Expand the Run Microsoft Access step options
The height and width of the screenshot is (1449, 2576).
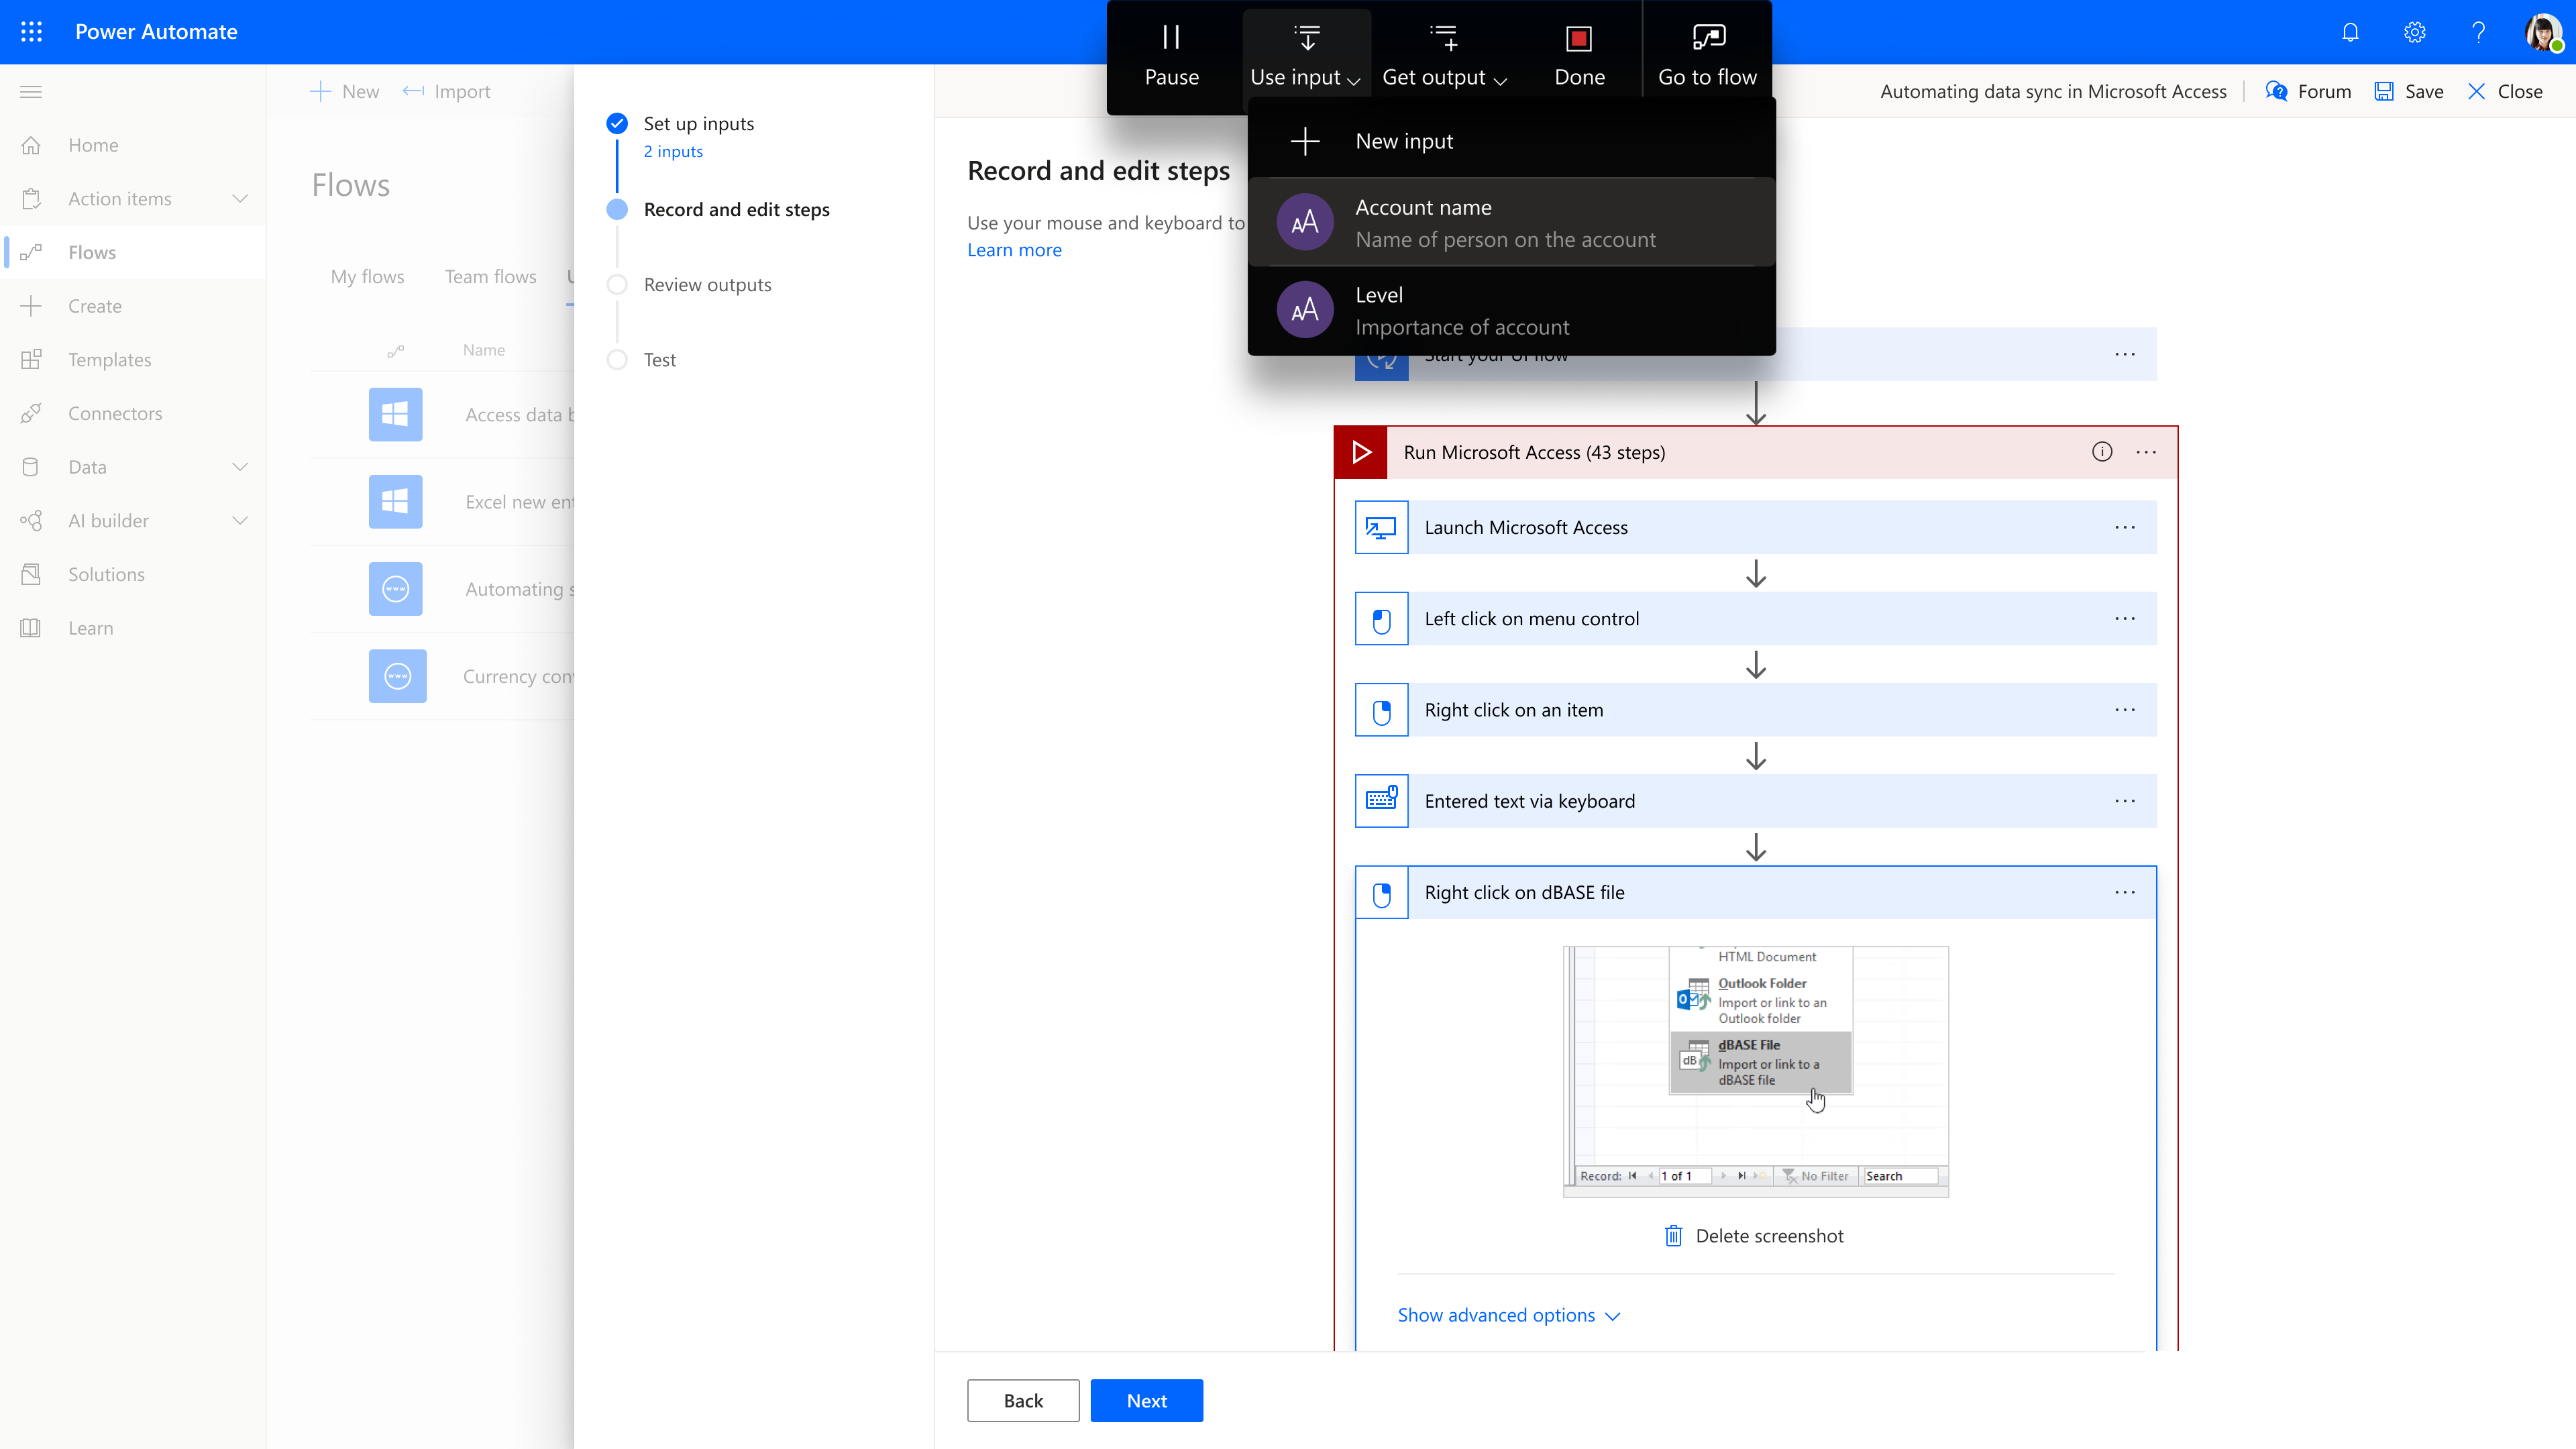click(x=2146, y=451)
